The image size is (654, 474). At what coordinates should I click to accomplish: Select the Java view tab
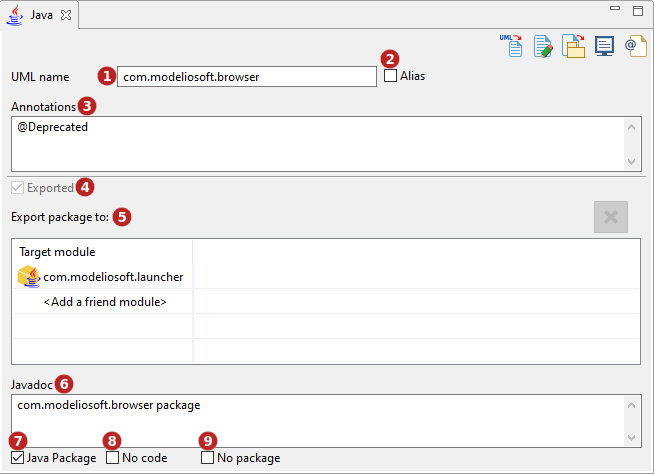[x=41, y=15]
